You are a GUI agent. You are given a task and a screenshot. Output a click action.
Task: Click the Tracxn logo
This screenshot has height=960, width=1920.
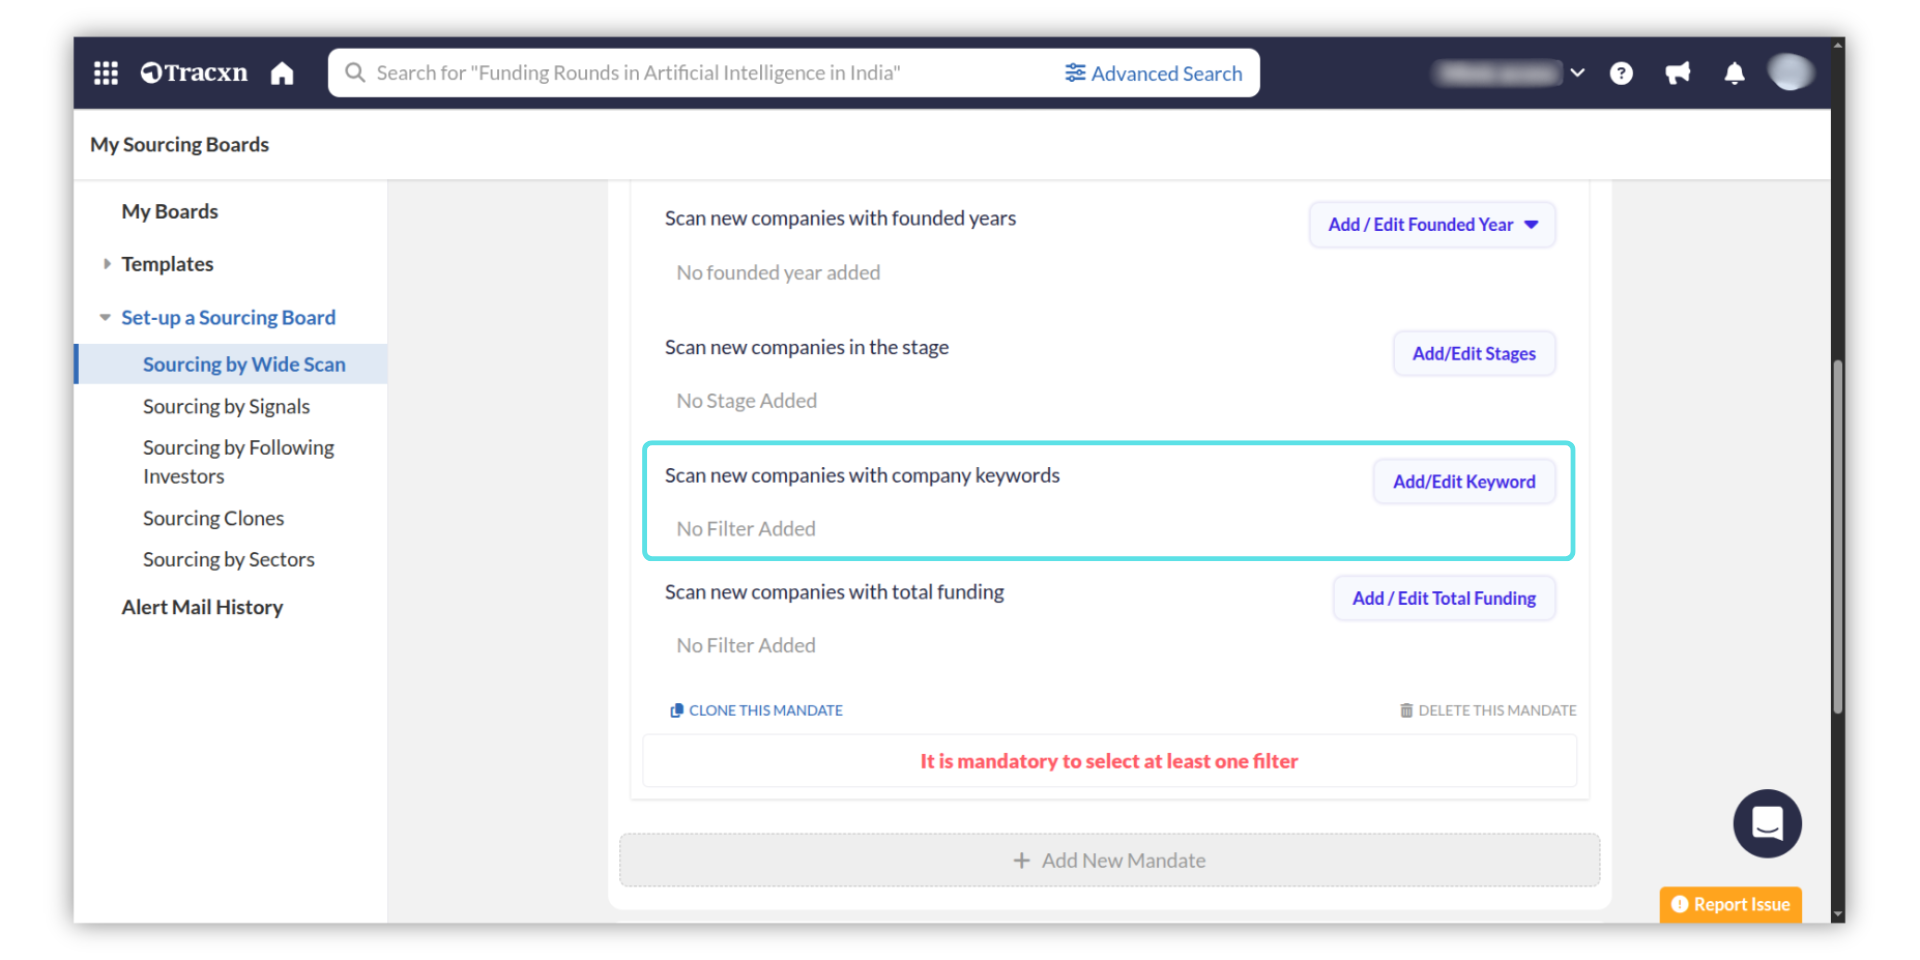click(x=194, y=73)
